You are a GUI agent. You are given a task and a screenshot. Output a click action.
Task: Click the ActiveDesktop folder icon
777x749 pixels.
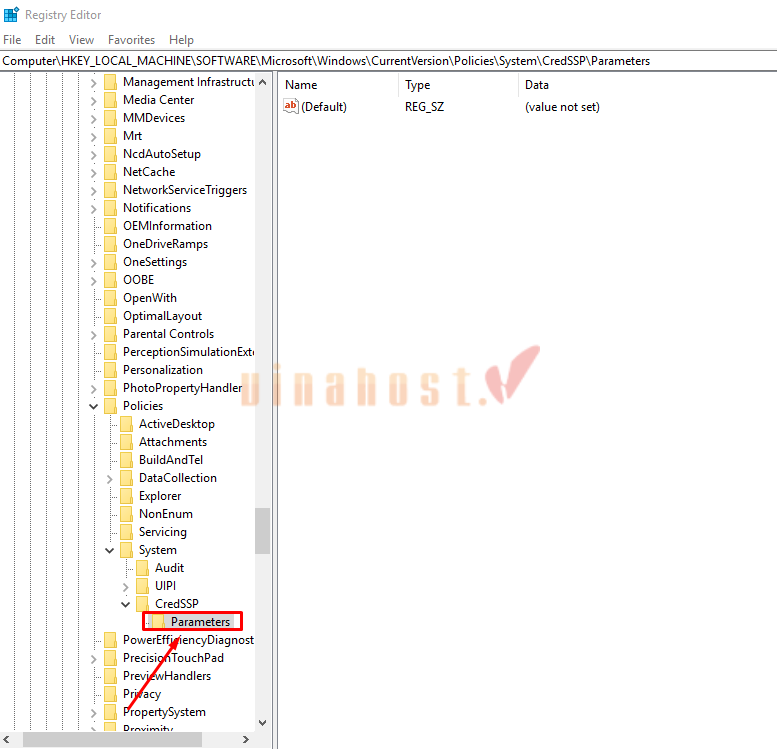(x=126, y=424)
